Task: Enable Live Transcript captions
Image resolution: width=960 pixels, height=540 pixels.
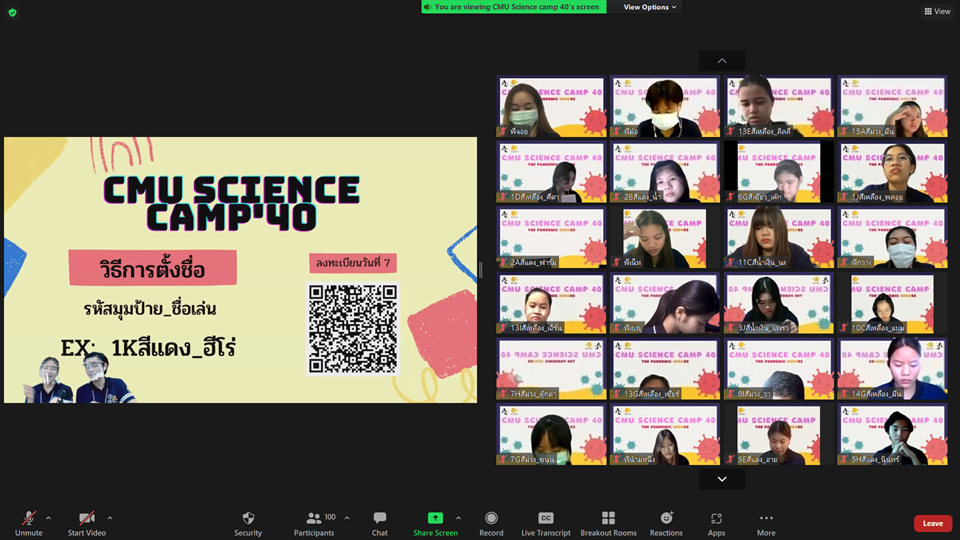Action: pyautogui.click(x=546, y=518)
